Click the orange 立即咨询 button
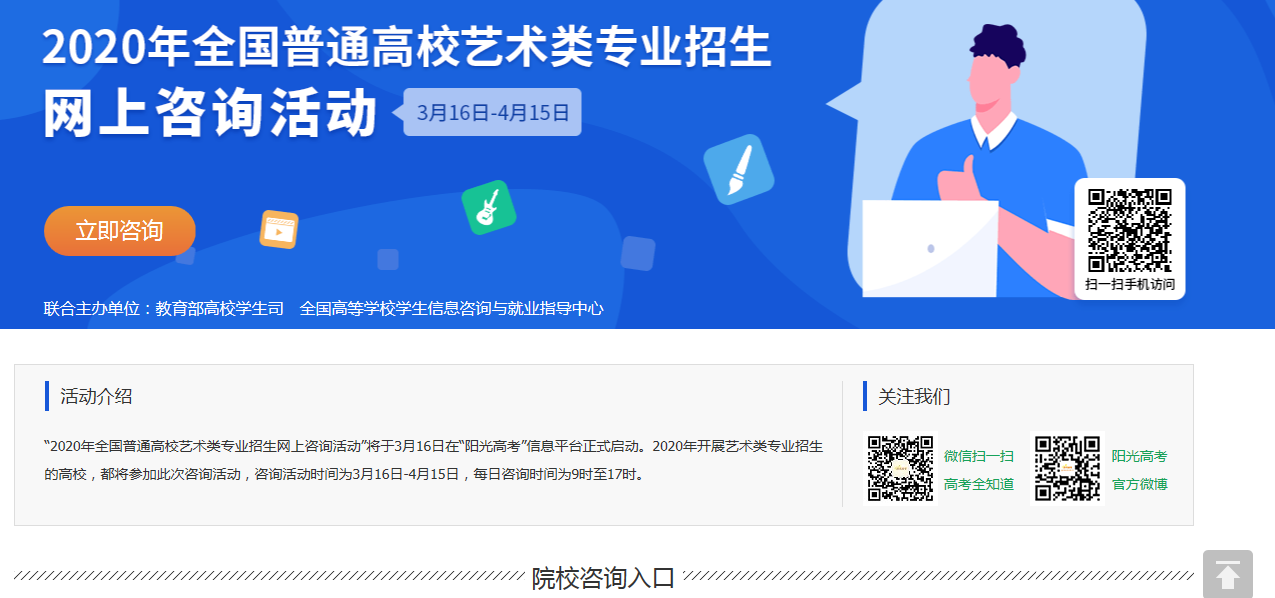 119,231
